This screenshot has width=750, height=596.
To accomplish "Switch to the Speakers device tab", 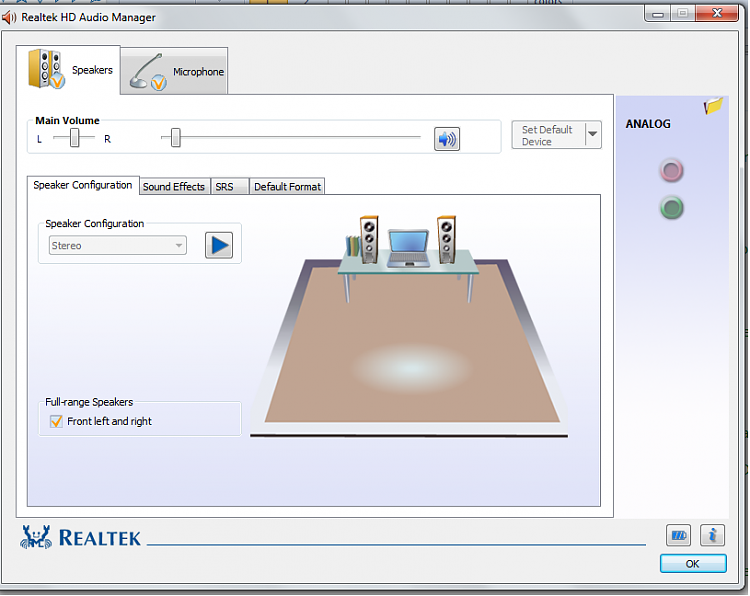I will pyautogui.click(x=68, y=70).
